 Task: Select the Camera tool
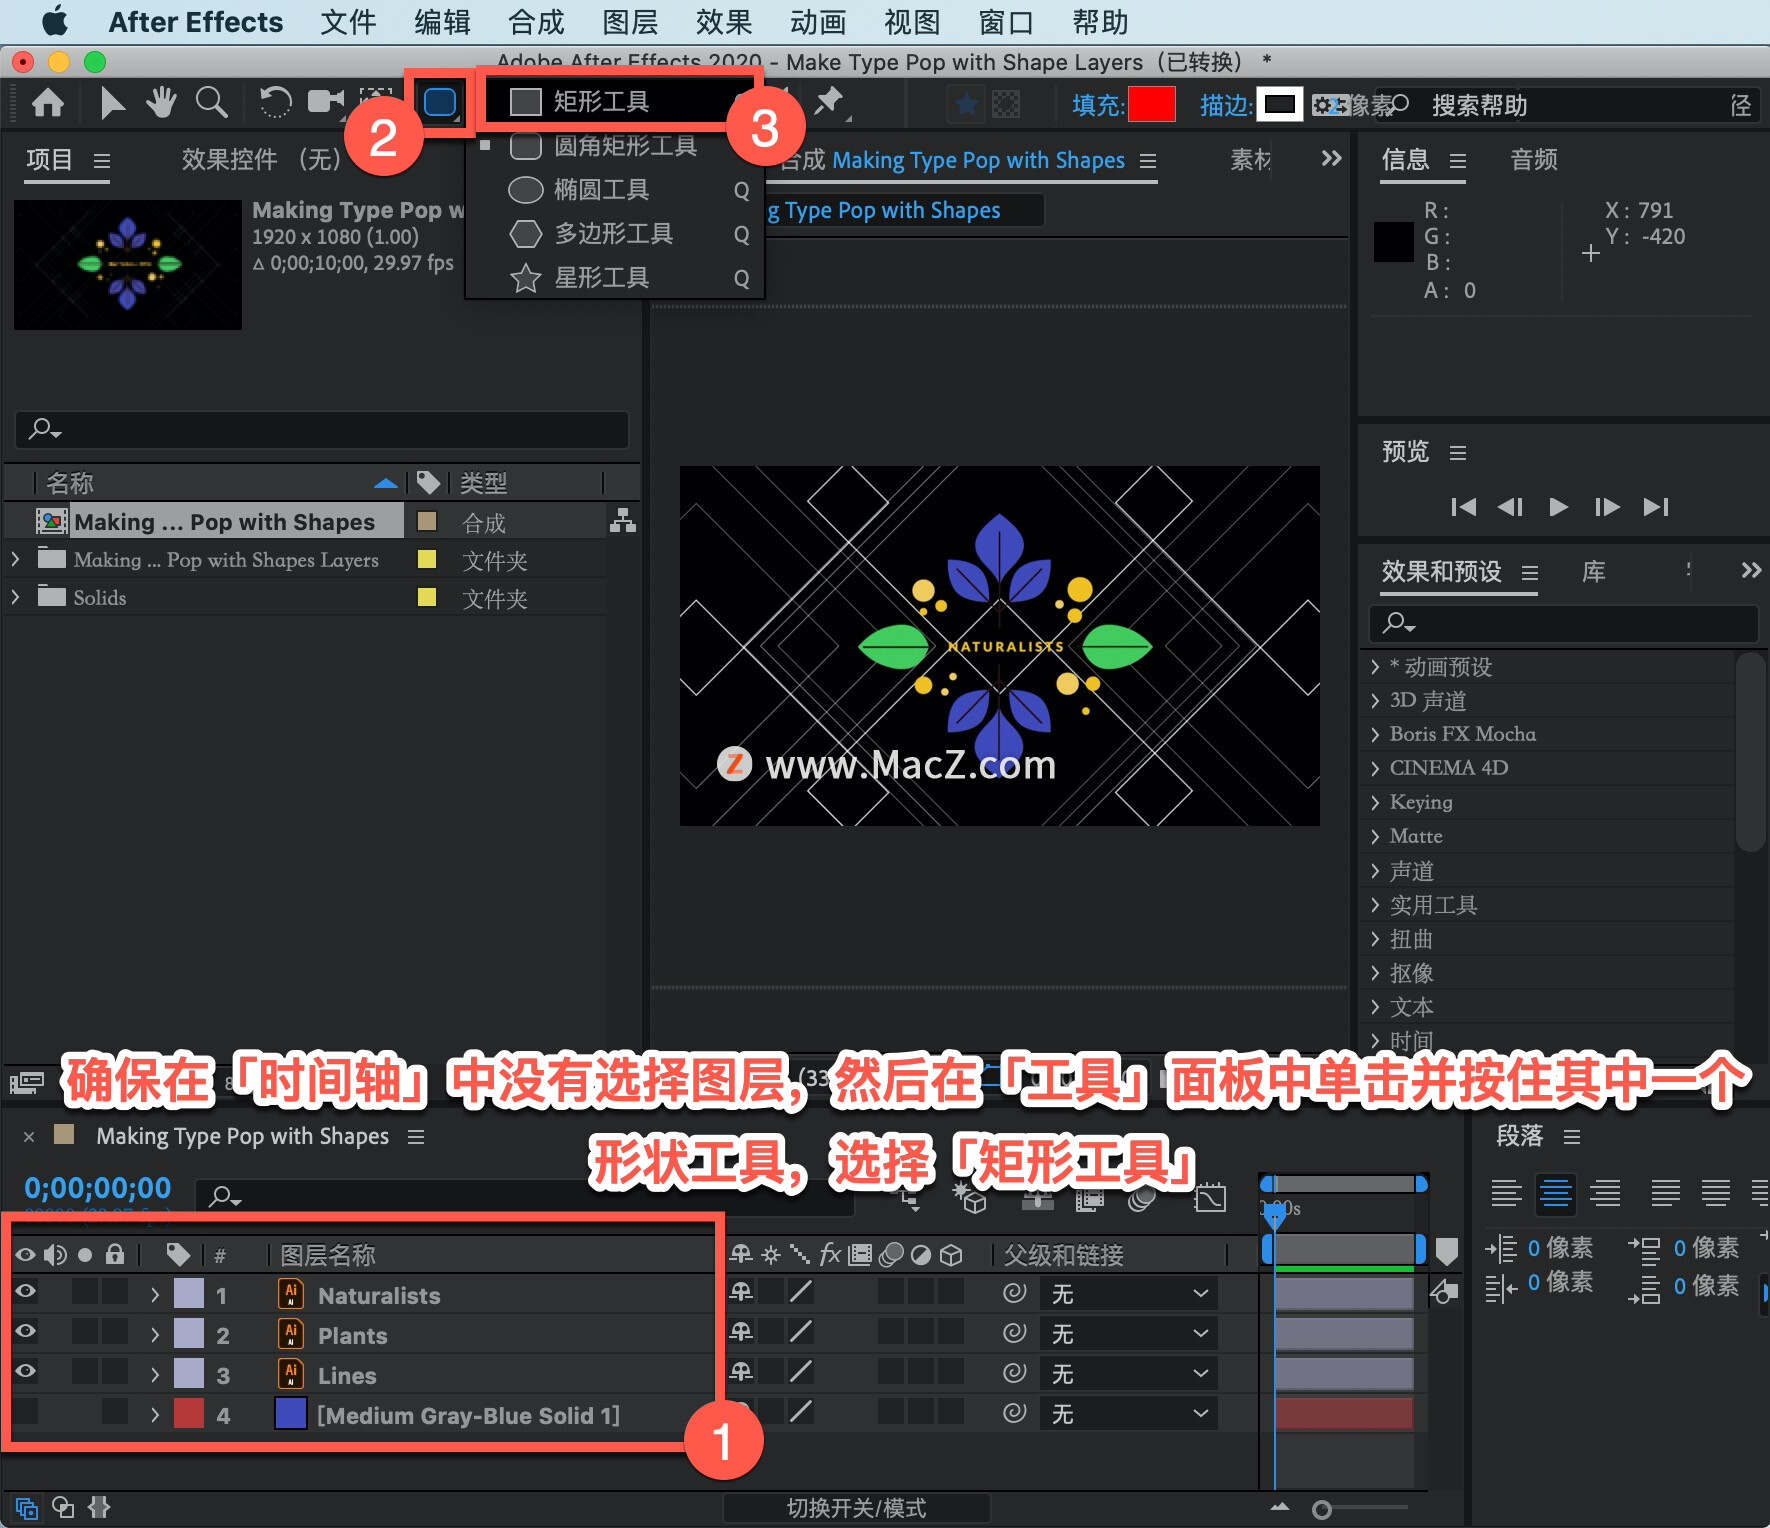[x=326, y=103]
